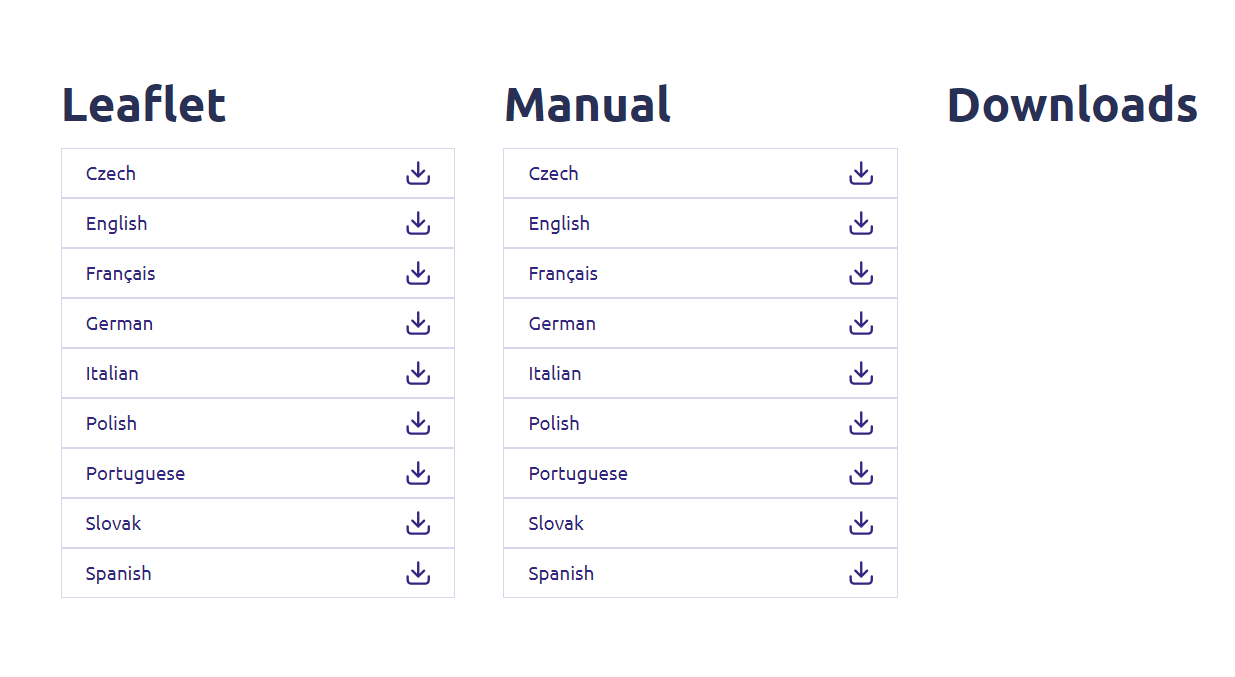Image resolution: width=1235 pixels, height=677 pixels.
Task: Click download icon beside Français in Leaflet
Action: click(418, 273)
